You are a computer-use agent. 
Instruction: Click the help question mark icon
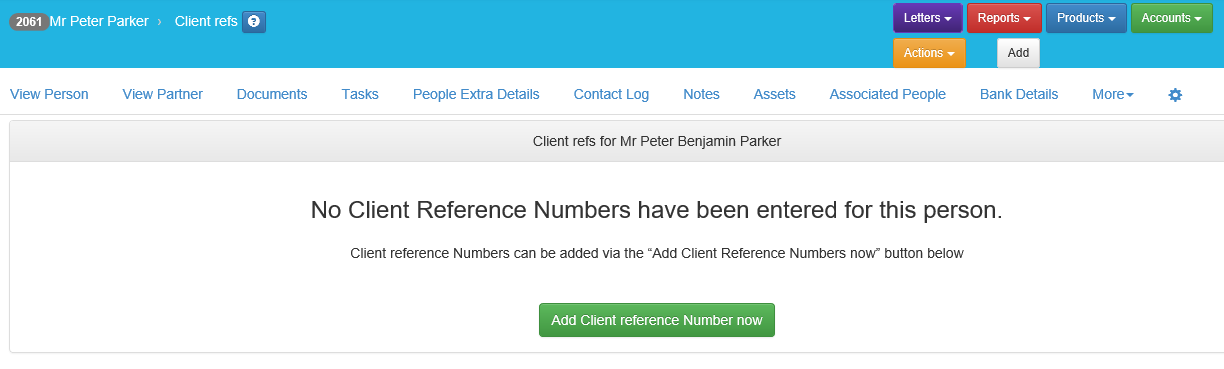[x=254, y=21]
